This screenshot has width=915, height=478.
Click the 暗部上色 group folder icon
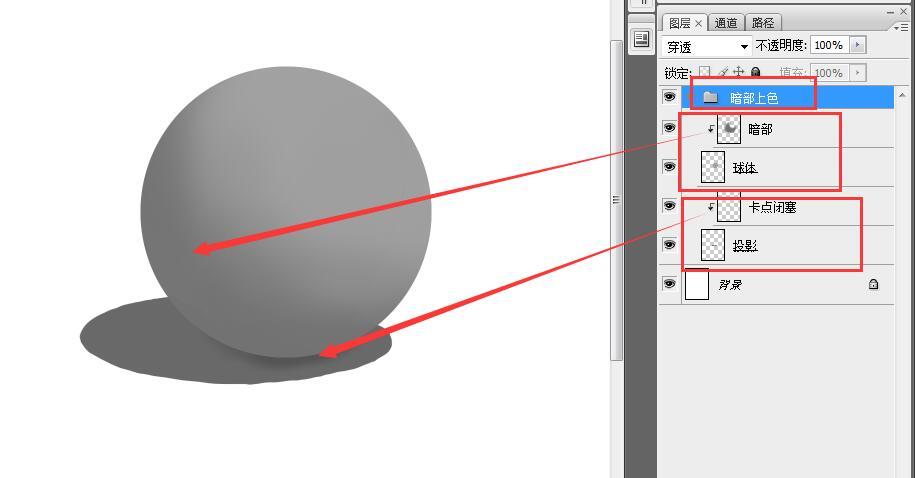pyautogui.click(x=710, y=97)
